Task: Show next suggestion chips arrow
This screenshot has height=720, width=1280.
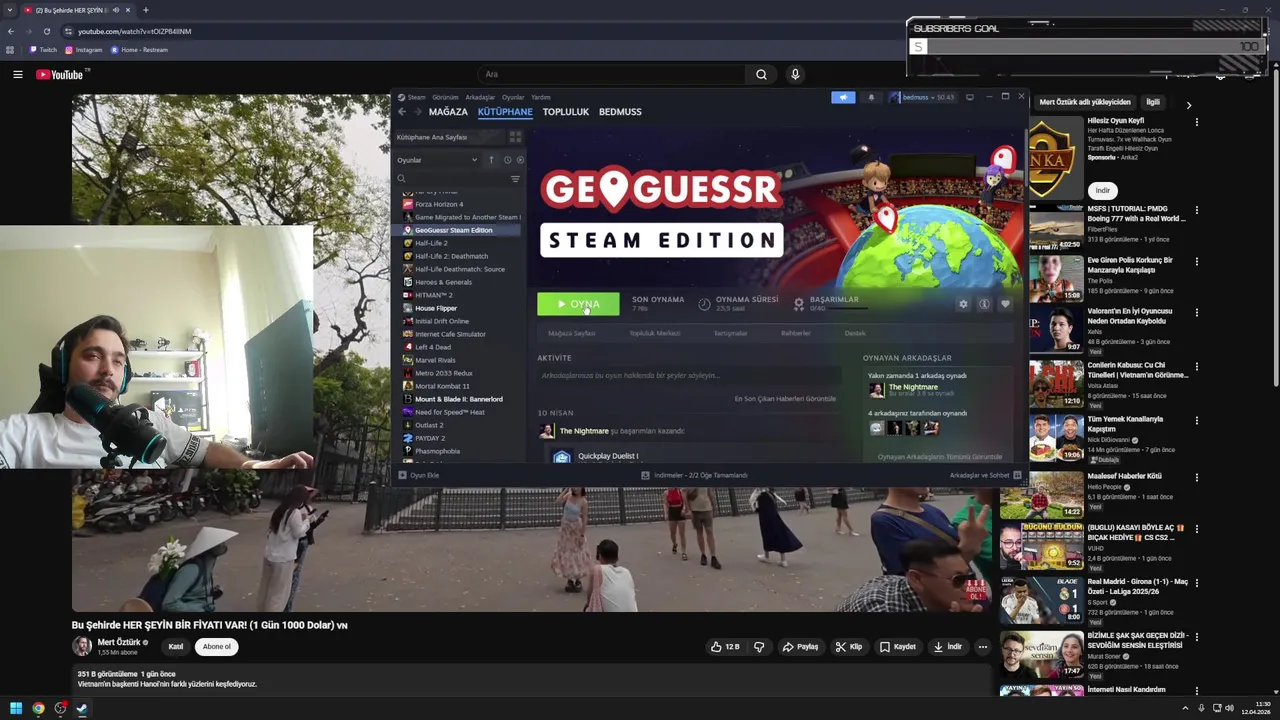Action: tap(1188, 105)
